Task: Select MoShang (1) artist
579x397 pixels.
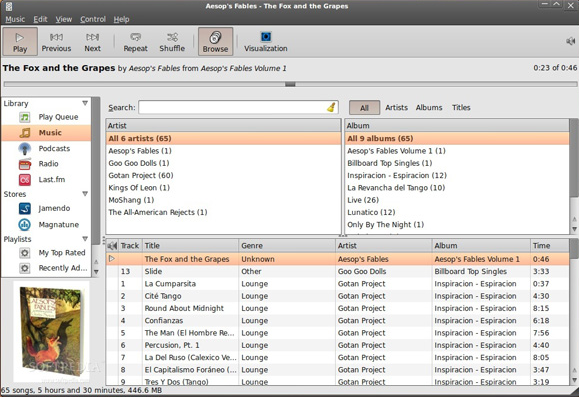Action: (x=223, y=200)
